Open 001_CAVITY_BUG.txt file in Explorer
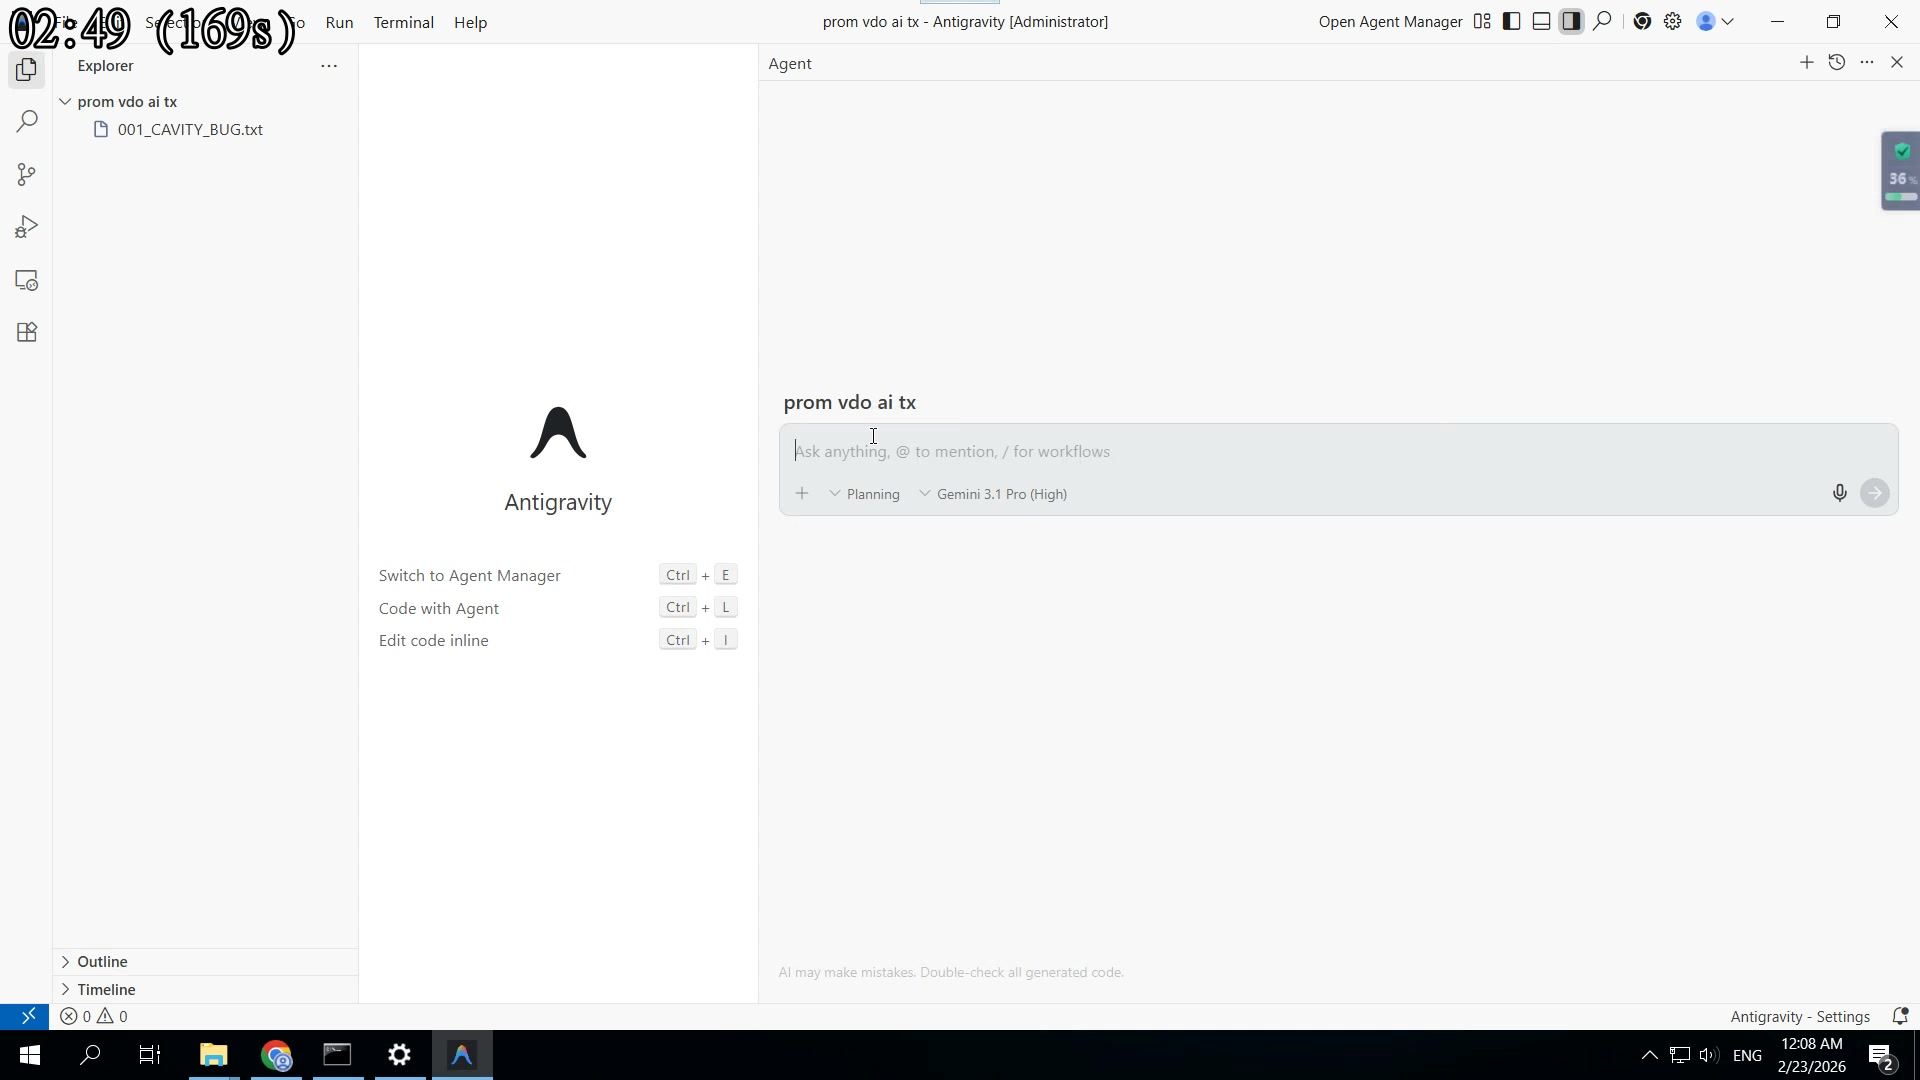Screen dimensions: 1920x1080 190,130
